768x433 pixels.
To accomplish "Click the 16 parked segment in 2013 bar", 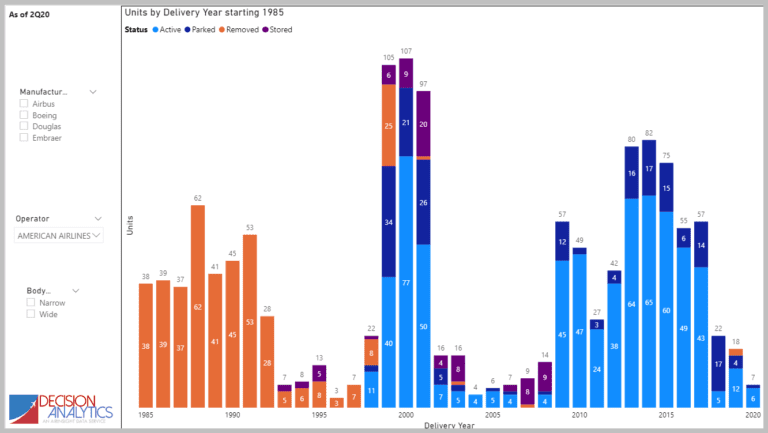I will click(x=632, y=172).
